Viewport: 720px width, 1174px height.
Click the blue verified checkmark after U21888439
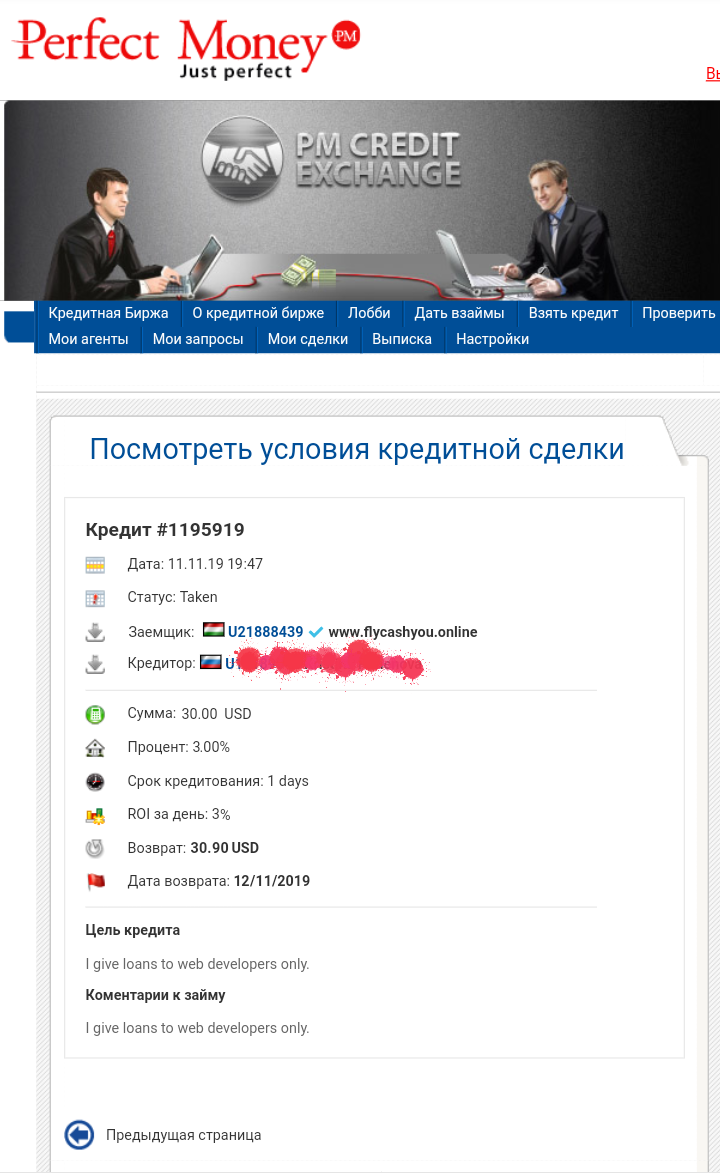(x=316, y=632)
